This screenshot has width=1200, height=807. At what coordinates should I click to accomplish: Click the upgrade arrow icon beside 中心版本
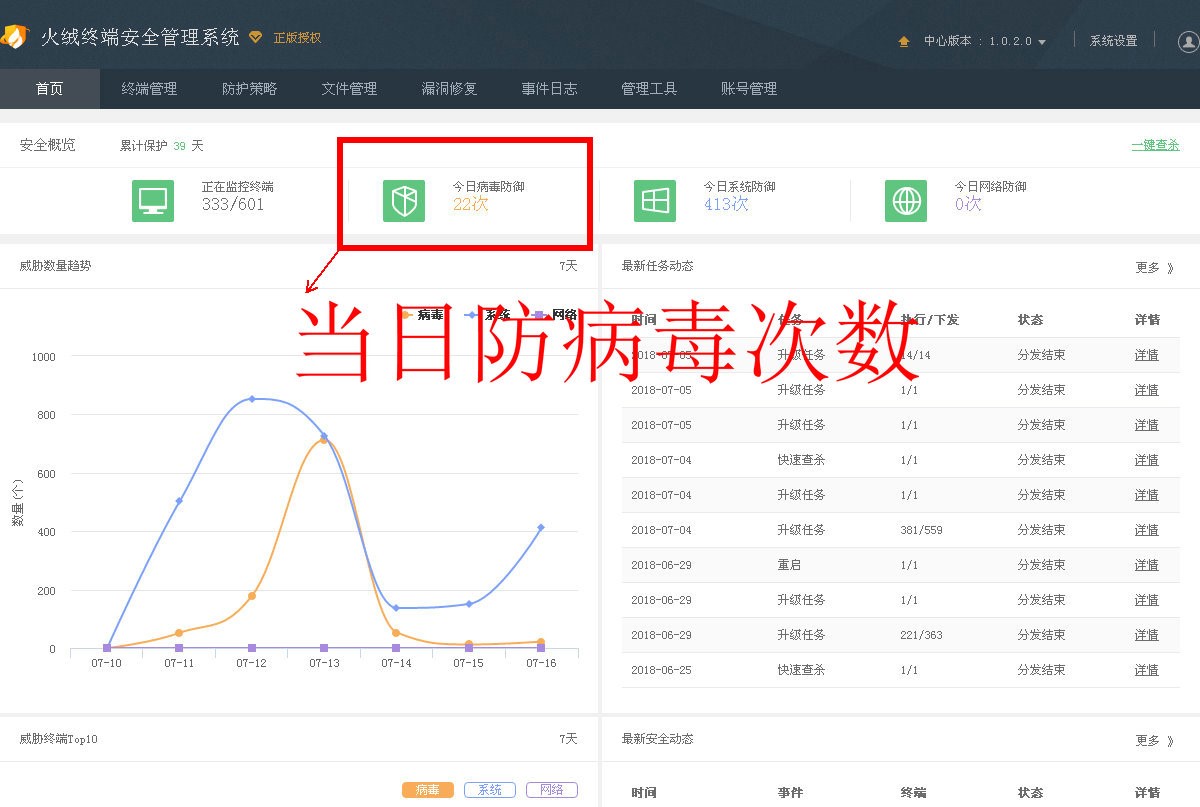click(904, 42)
